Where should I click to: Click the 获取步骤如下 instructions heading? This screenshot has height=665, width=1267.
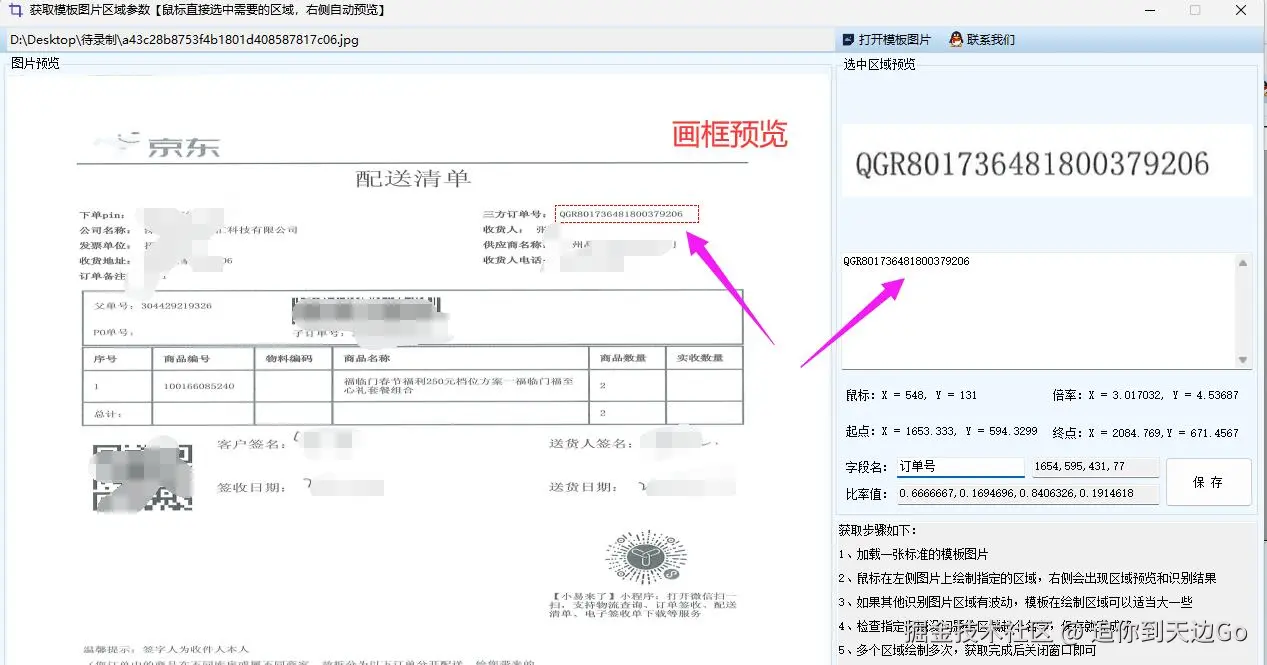[x=877, y=530]
